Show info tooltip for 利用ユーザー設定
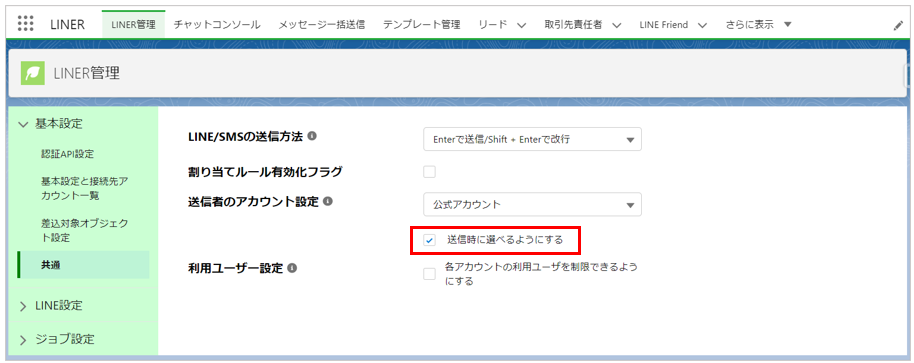 tap(292, 268)
